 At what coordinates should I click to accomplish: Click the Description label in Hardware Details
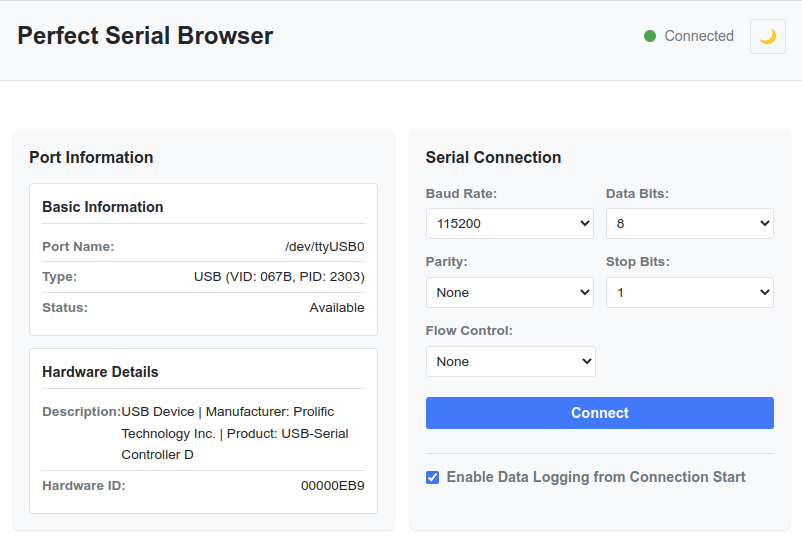(81, 412)
